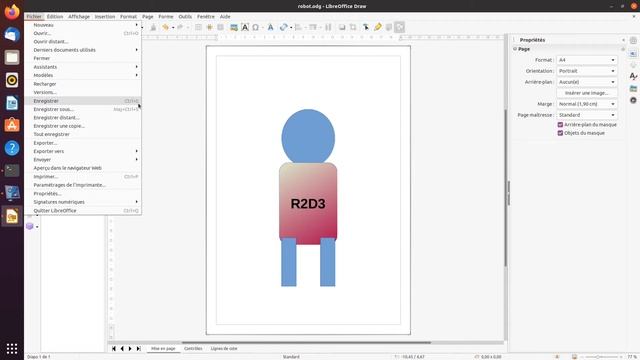Expand the Nouveau submenu
Viewport: 640px width, 360px height.
pos(83,25)
